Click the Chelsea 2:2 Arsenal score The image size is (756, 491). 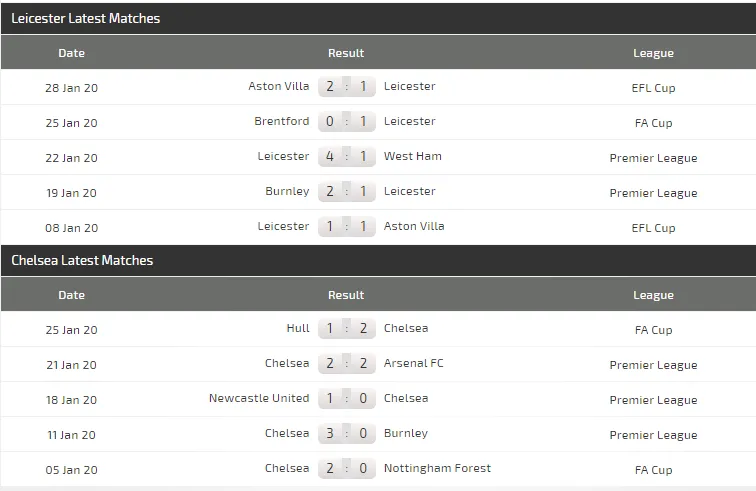pos(346,363)
